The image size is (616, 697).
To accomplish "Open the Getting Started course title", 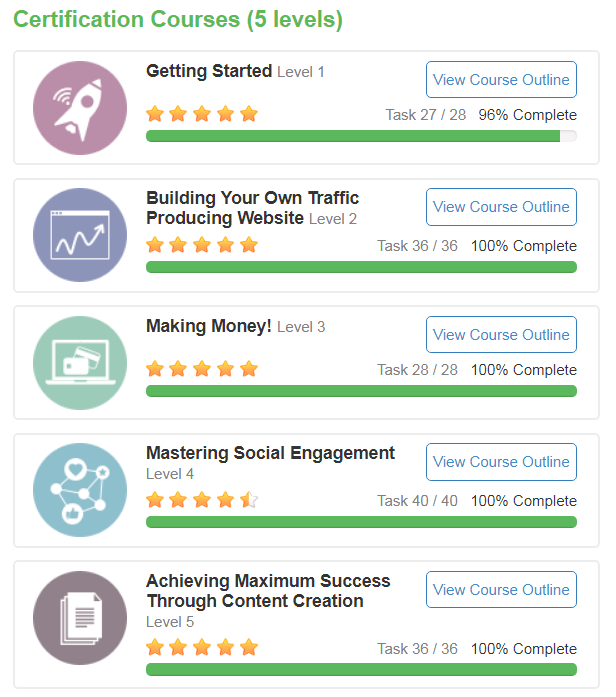I will click(x=209, y=71).
